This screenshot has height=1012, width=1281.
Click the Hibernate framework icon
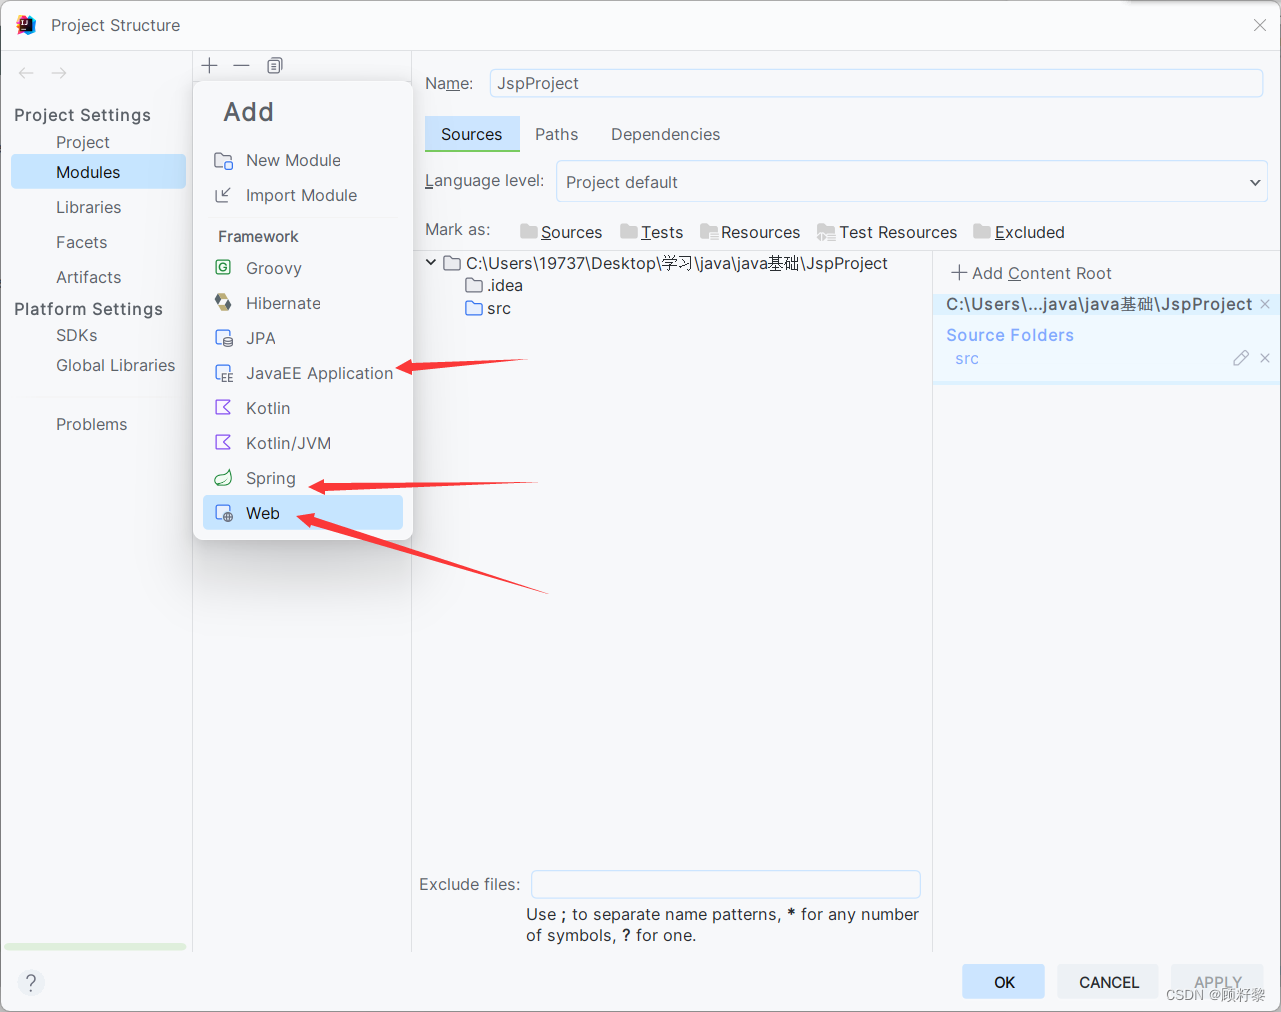coord(224,303)
